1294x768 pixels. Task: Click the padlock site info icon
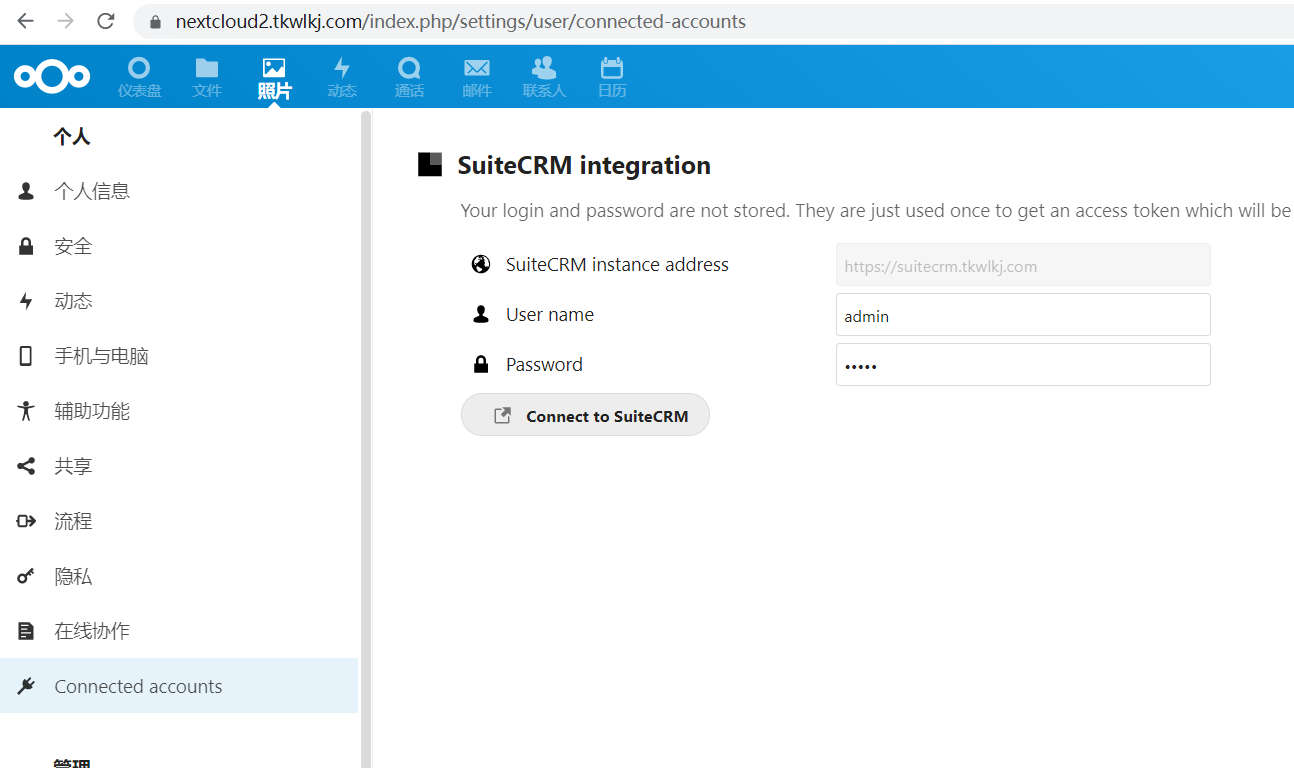coord(154,21)
